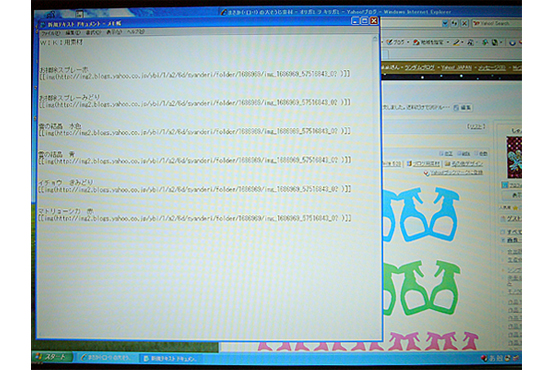Open the ファイル menu in Notepad

tap(50, 33)
